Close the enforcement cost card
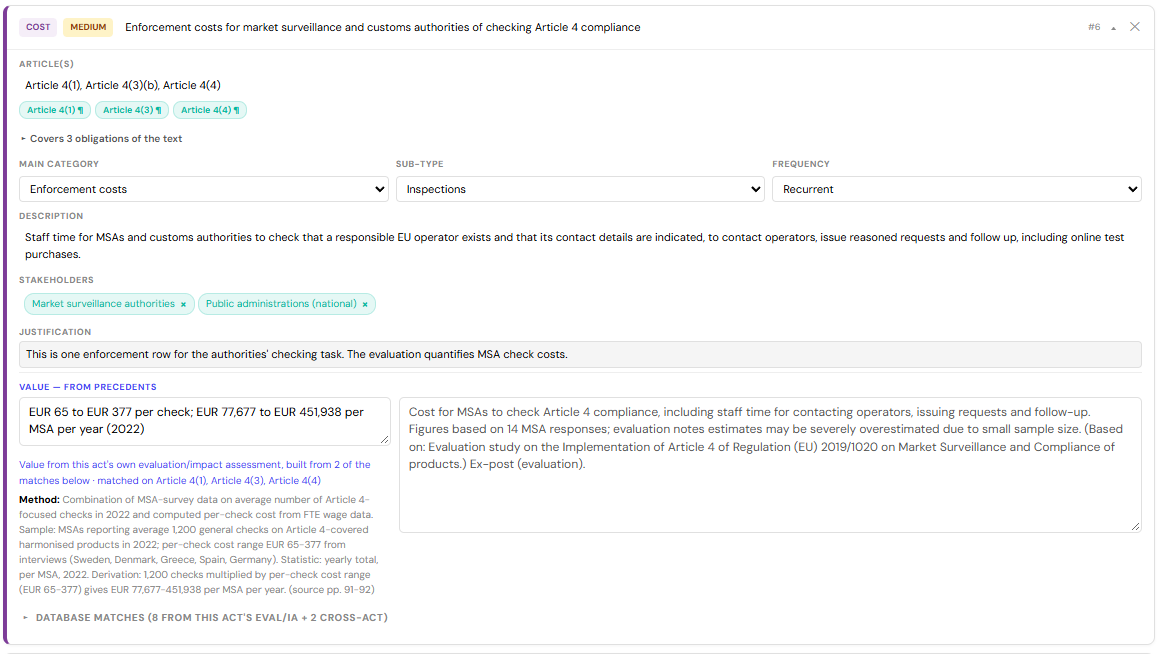 coord(1134,27)
